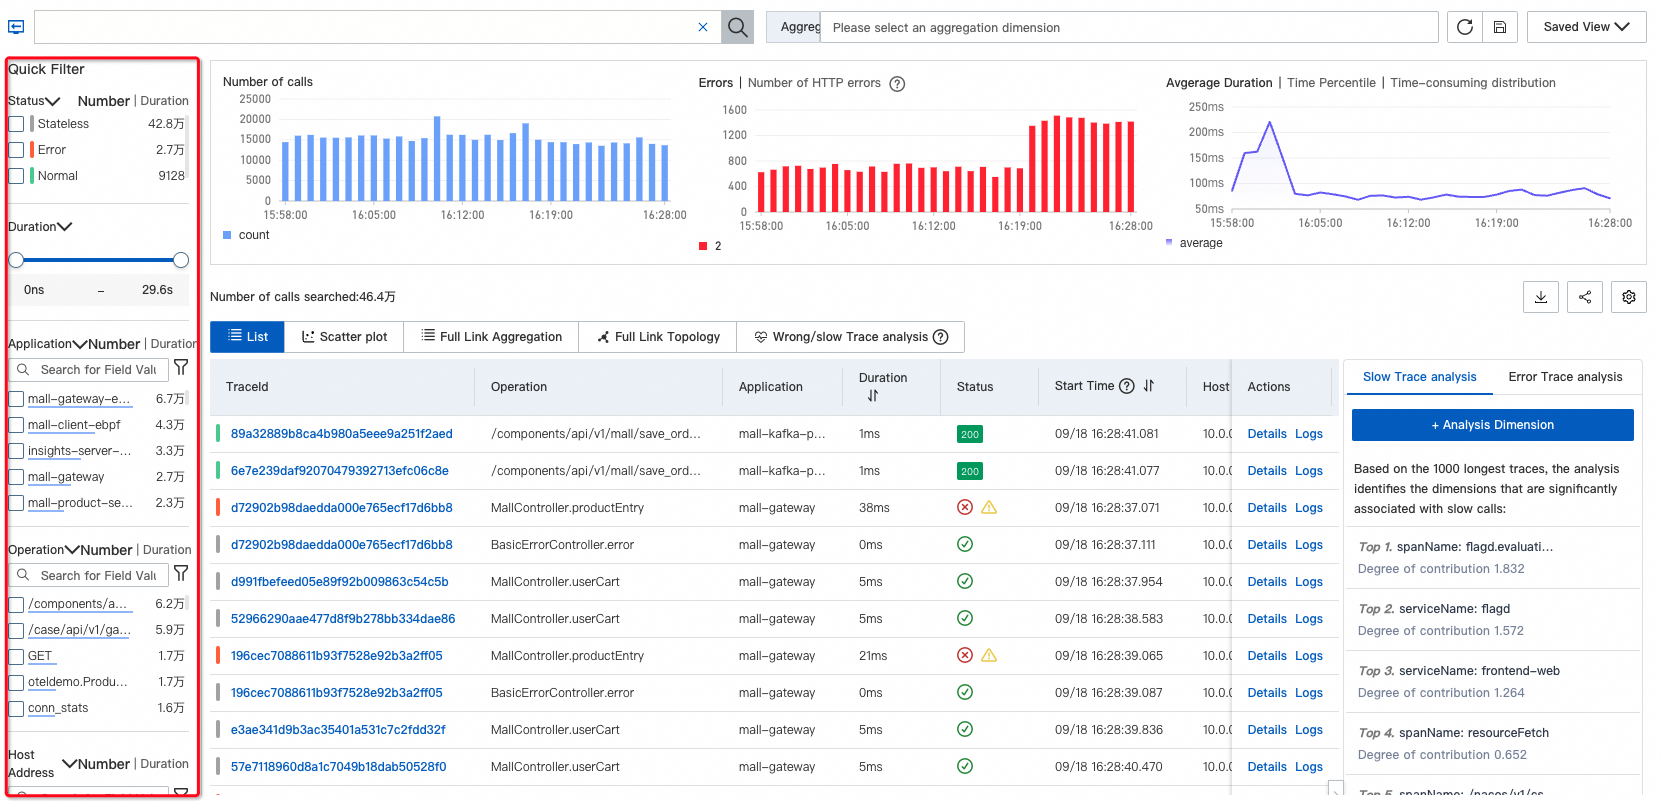1662x801 pixels.
Task: Check the oteldemo.Produ... operation checkbox
Action: pyautogui.click(x=16, y=682)
